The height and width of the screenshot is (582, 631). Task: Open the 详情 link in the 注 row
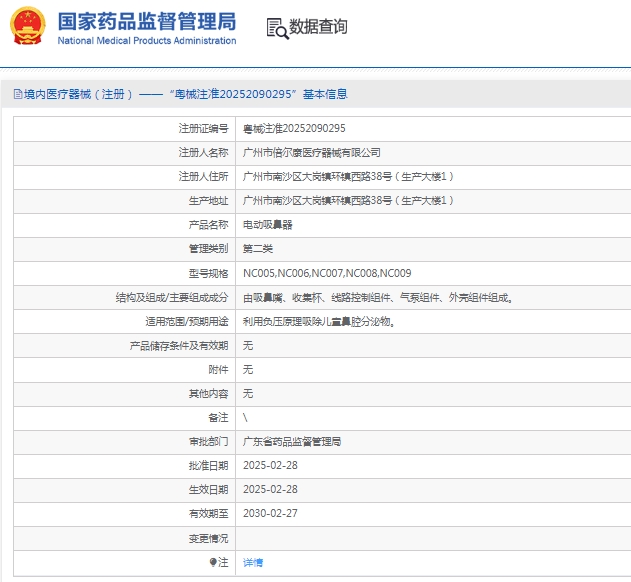pyautogui.click(x=253, y=562)
